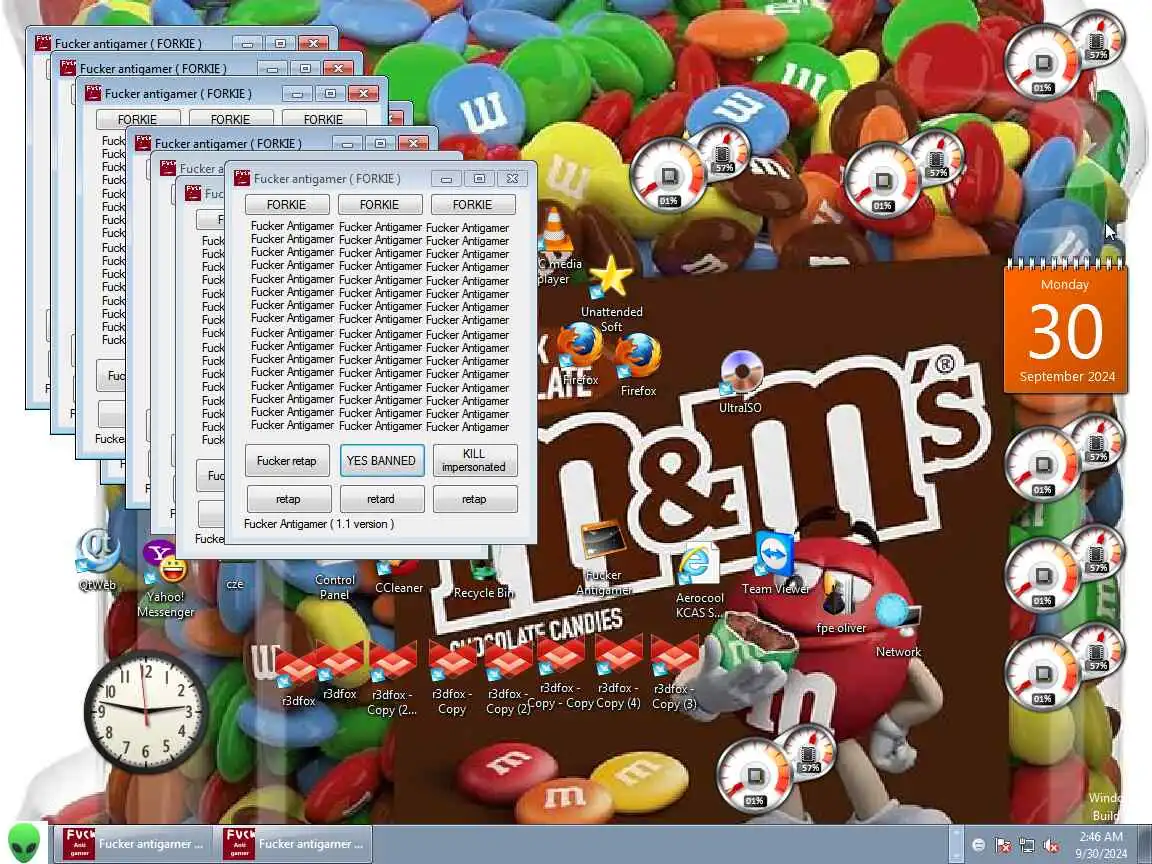Click the YES BANNED button
This screenshot has height=864, width=1152.
click(381, 461)
